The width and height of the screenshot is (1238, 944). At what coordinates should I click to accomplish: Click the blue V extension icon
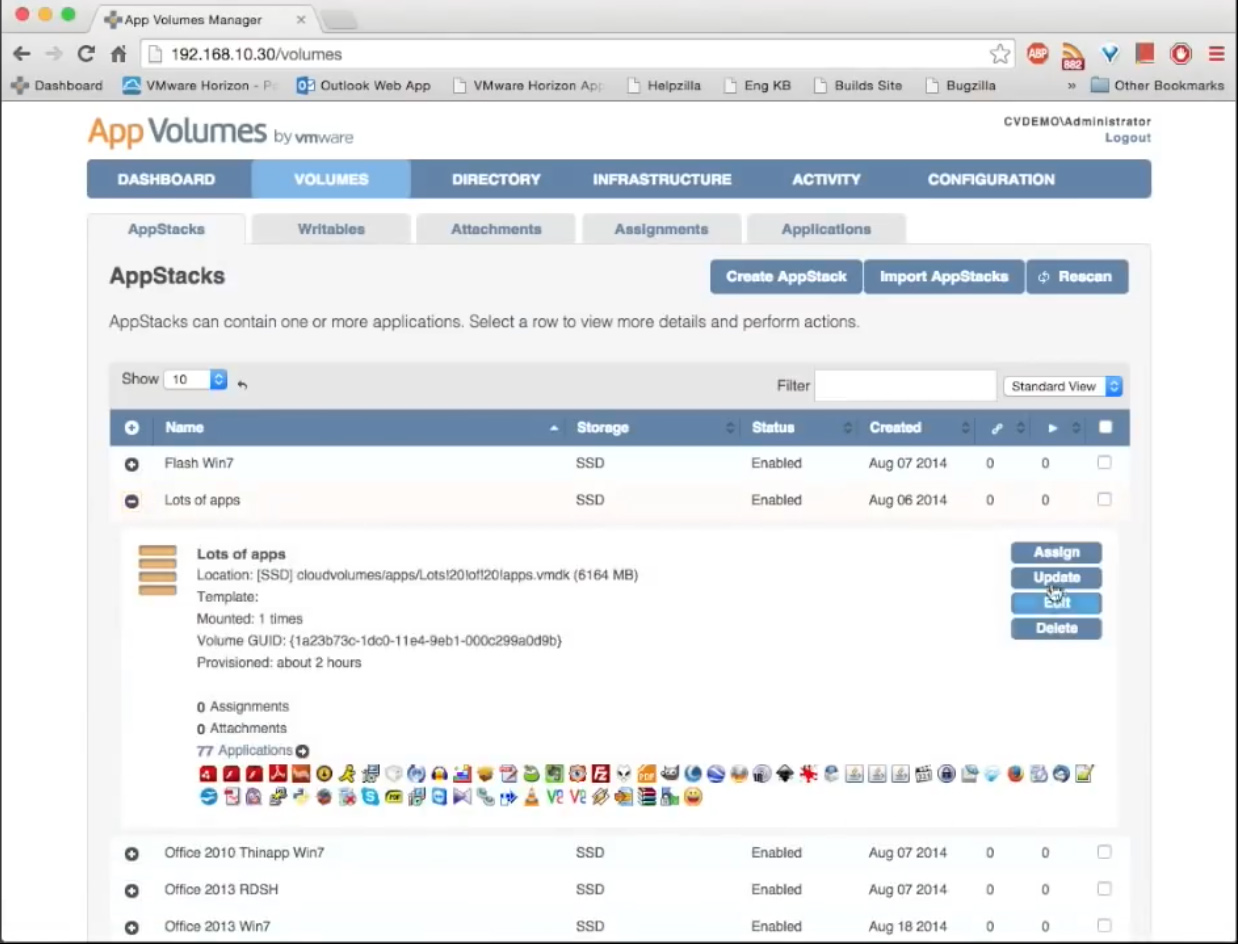[1109, 54]
